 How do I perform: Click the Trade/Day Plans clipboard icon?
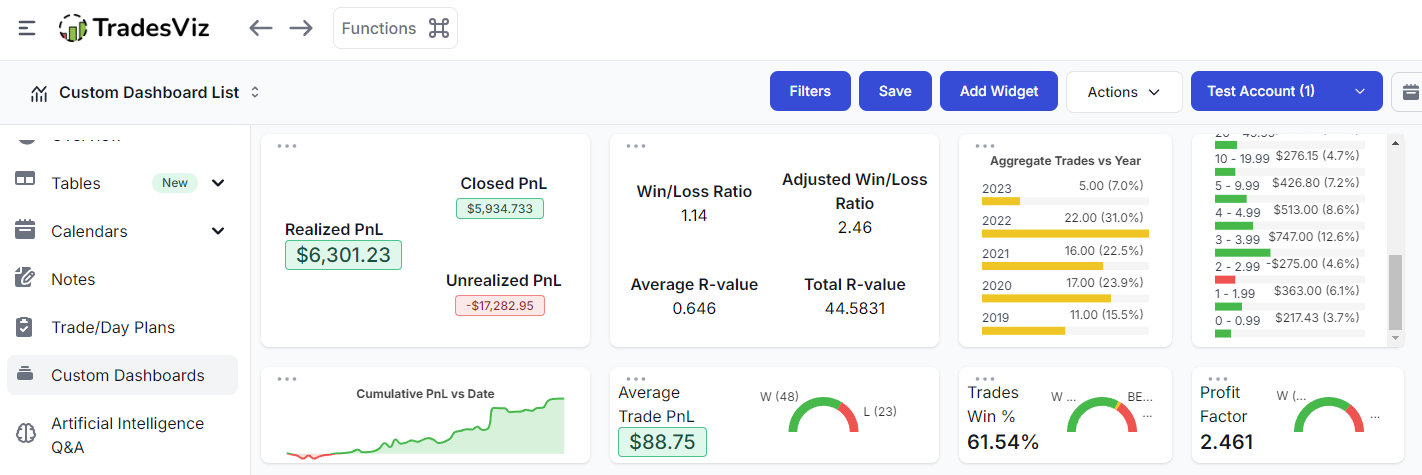coord(25,326)
